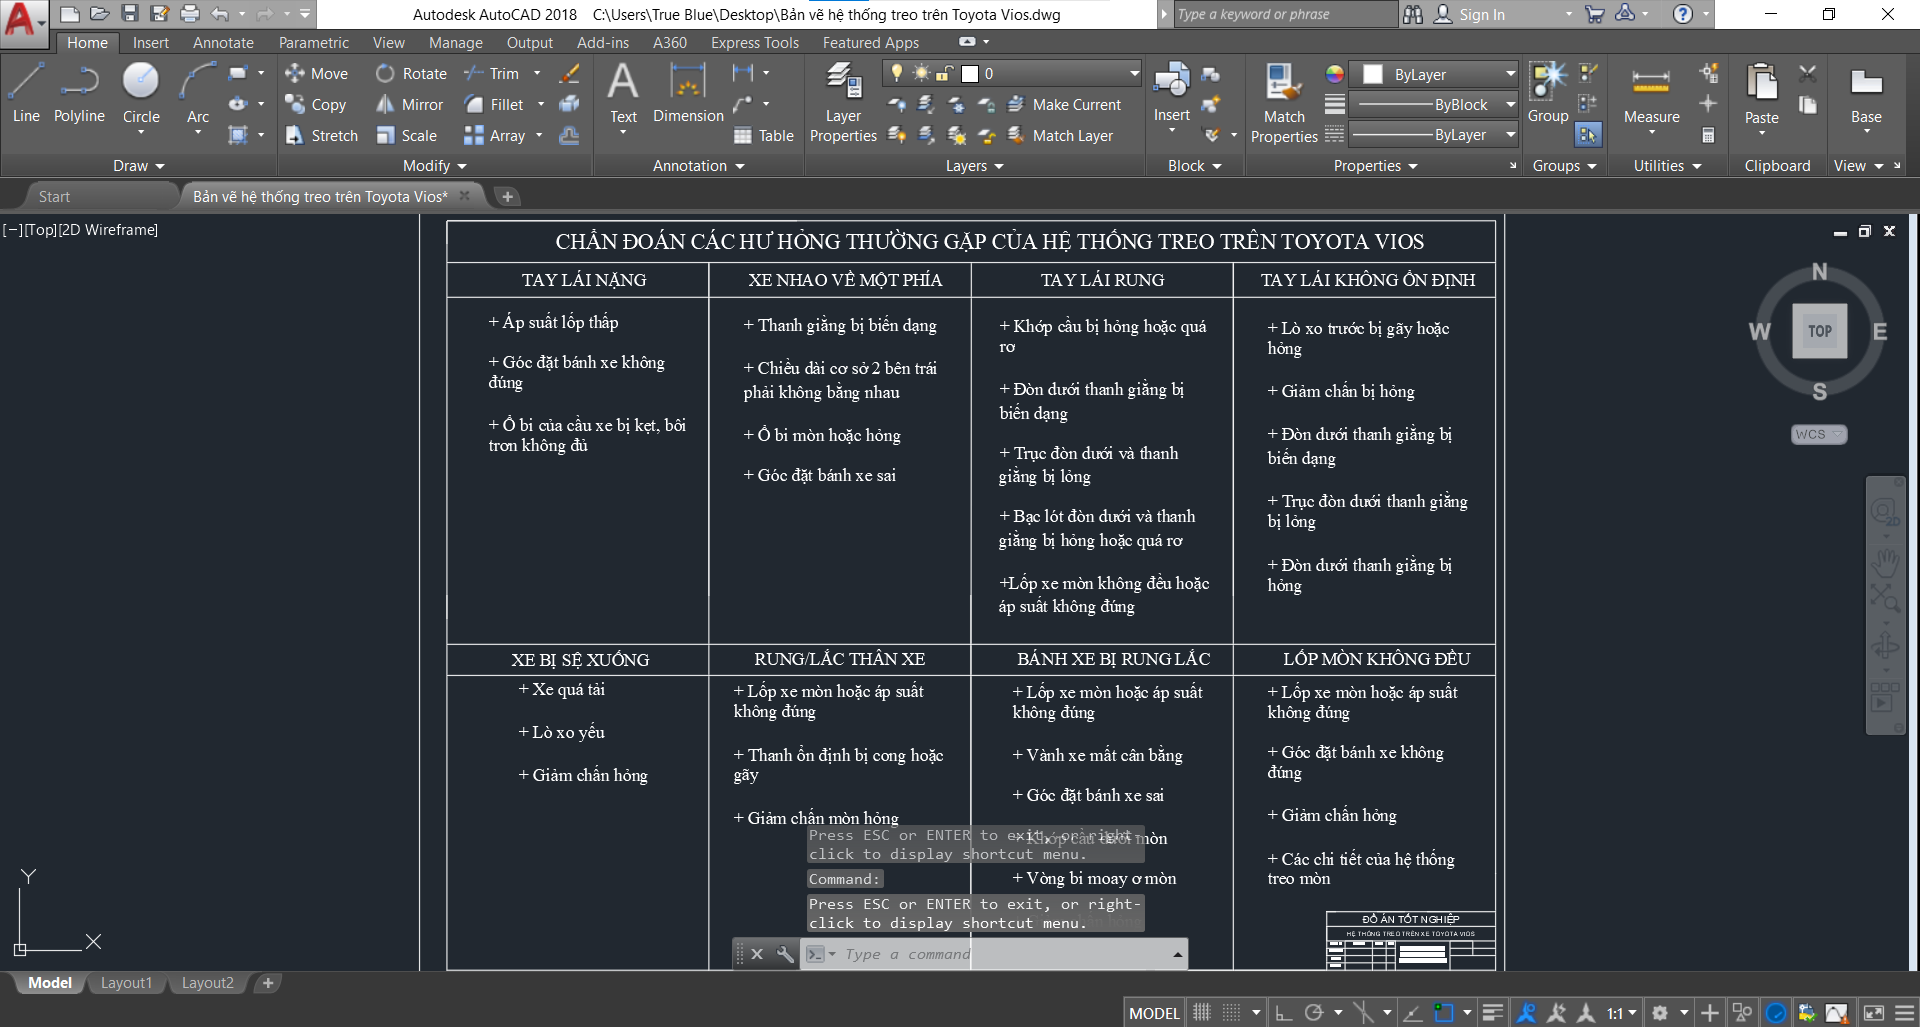
Task: Open the Express Tools ribbon tab
Action: (x=755, y=42)
